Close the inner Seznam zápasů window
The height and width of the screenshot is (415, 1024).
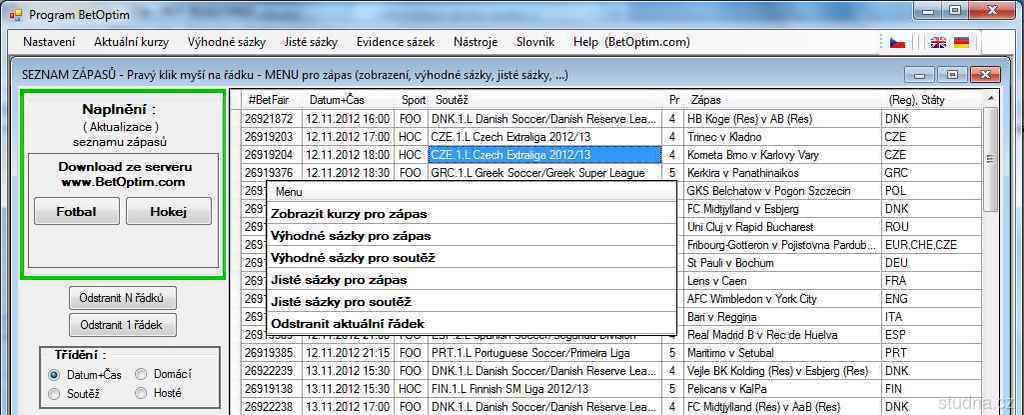tap(983, 75)
